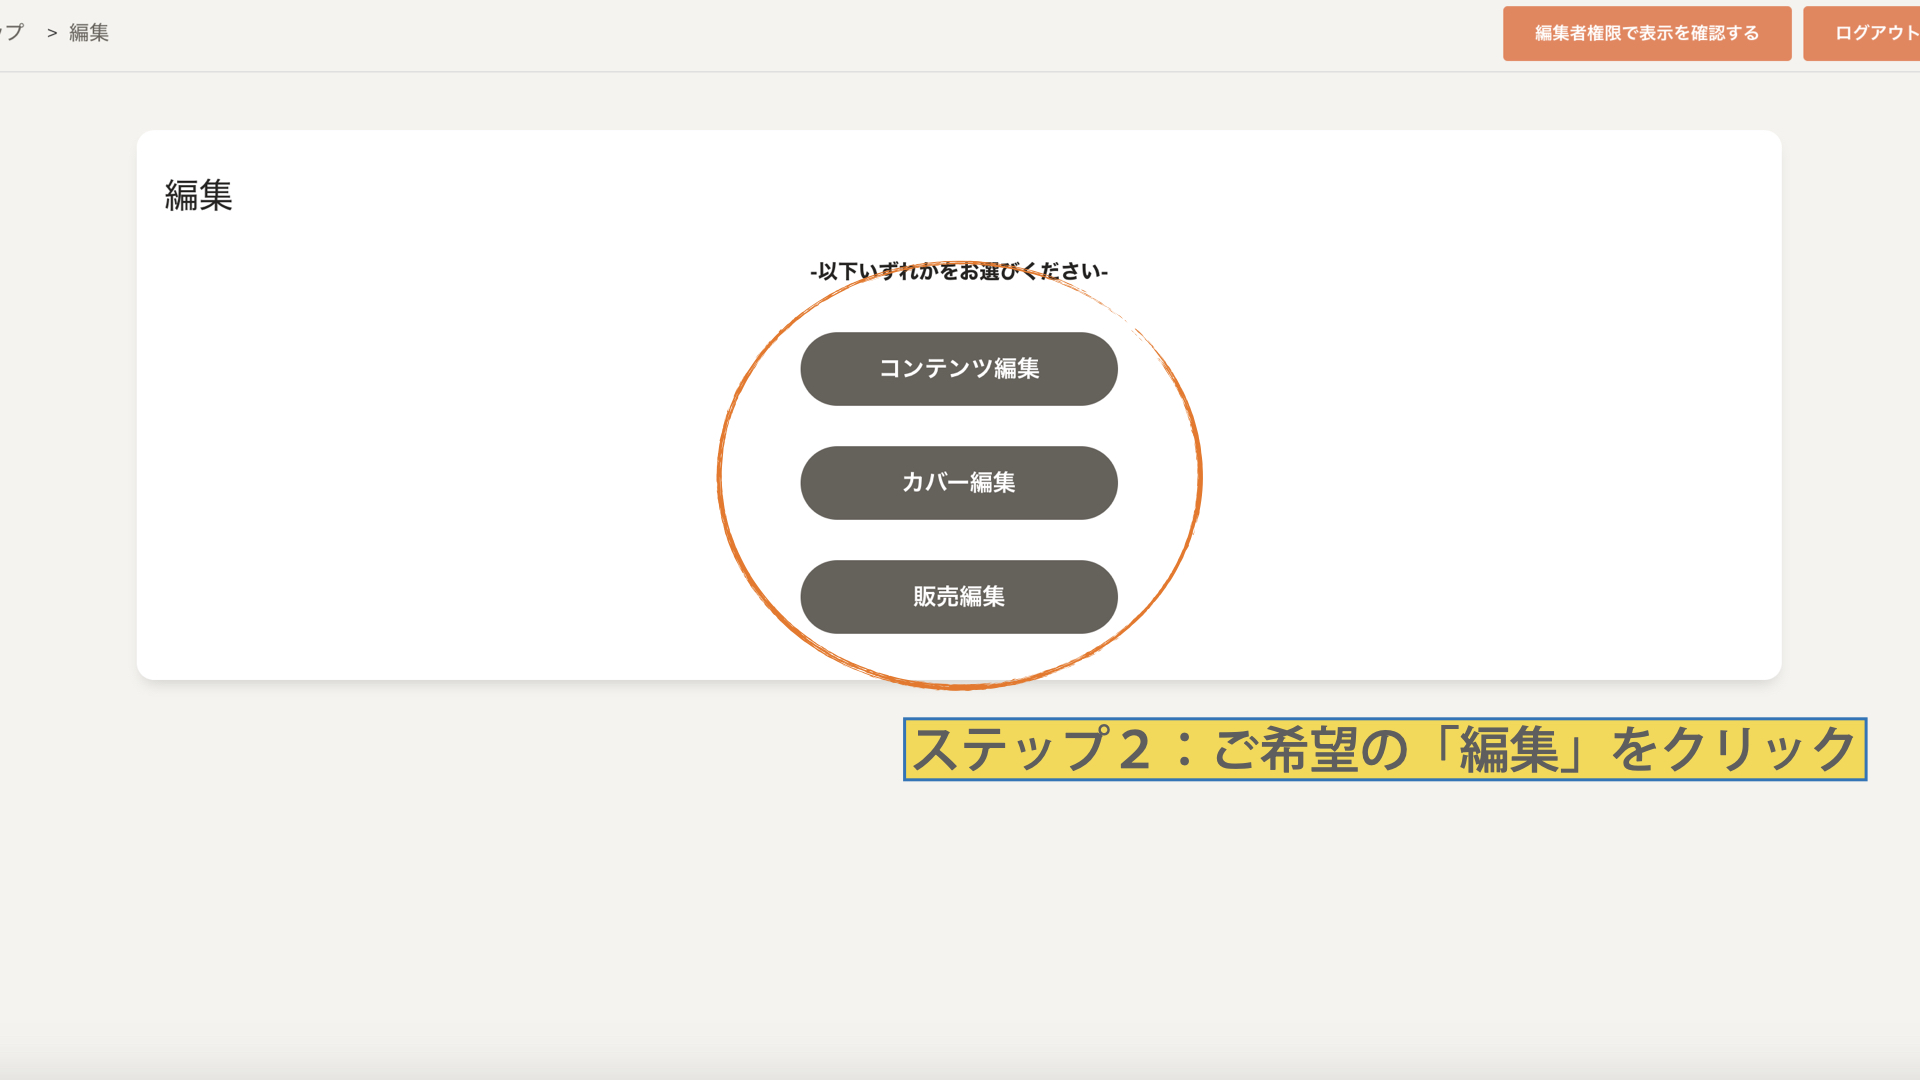Click 編集者権限で表示を確認する in the header
The image size is (1920, 1080).
coord(1646,33)
